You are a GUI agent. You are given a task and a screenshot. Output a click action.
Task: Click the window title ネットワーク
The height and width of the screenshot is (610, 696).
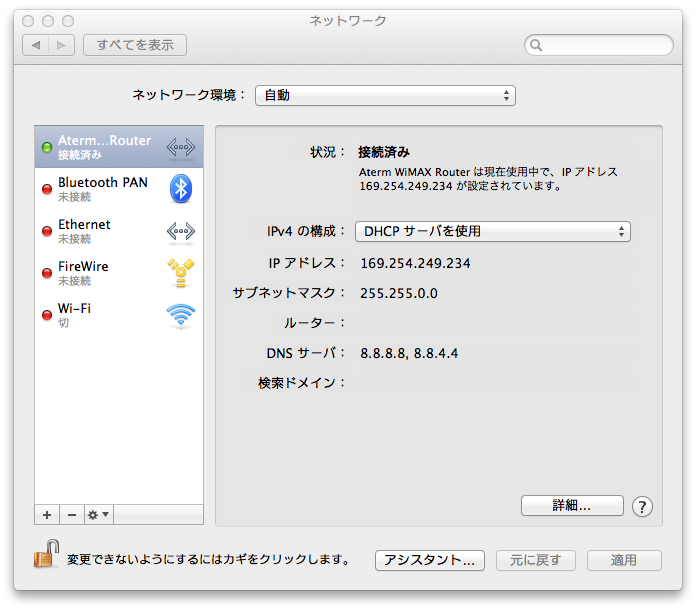[x=348, y=20]
